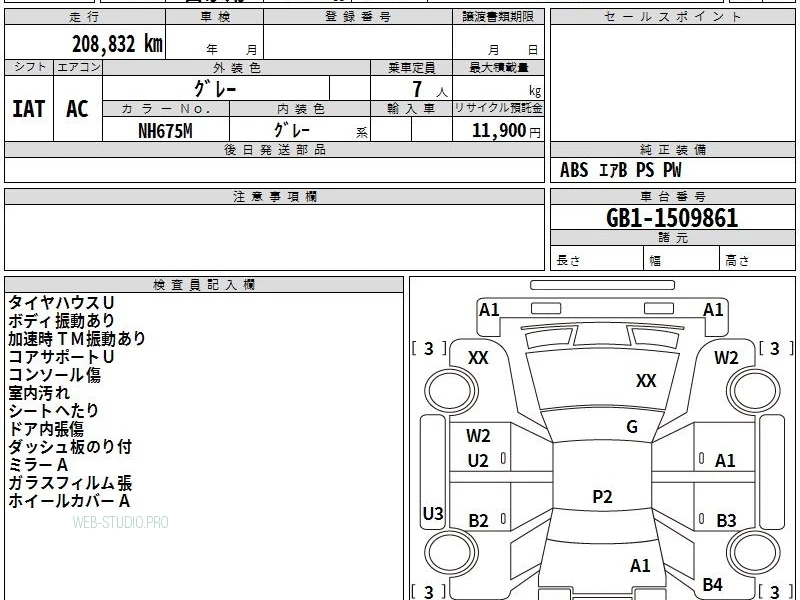Click the 外装色 header

click(x=236, y=68)
